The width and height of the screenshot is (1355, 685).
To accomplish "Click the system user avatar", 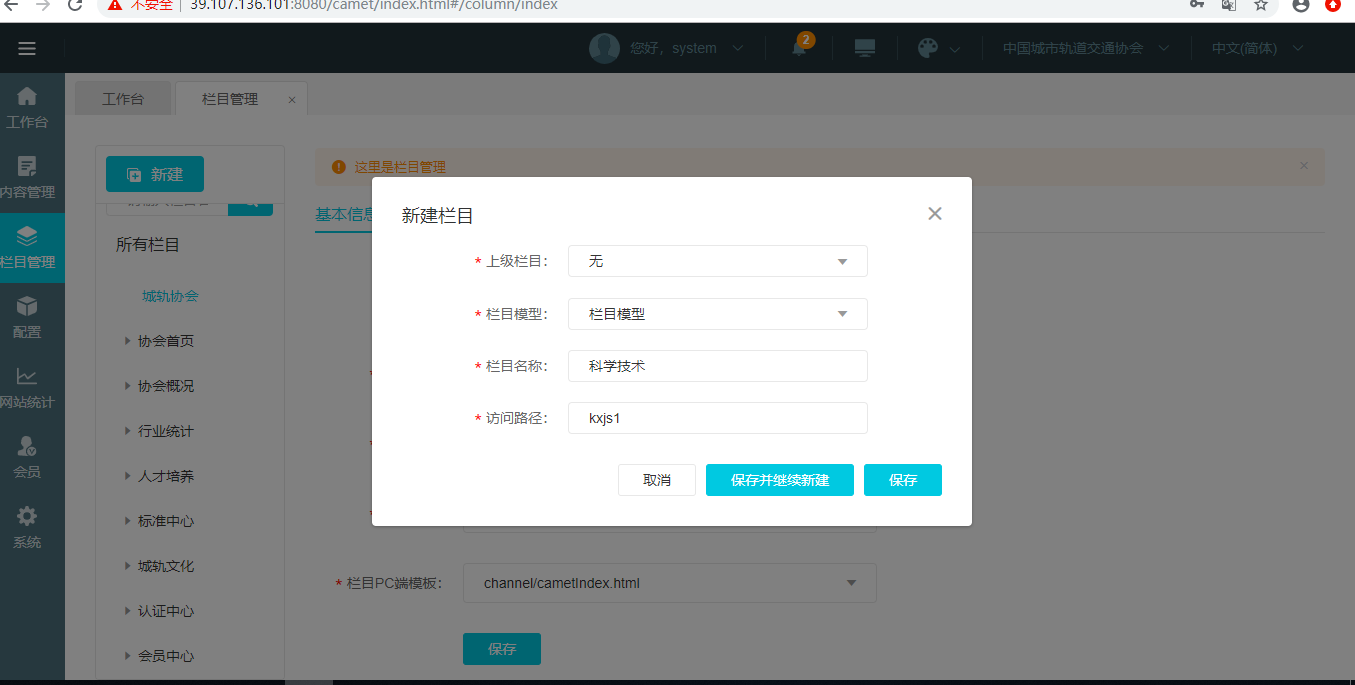I will (x=604, y=48).
